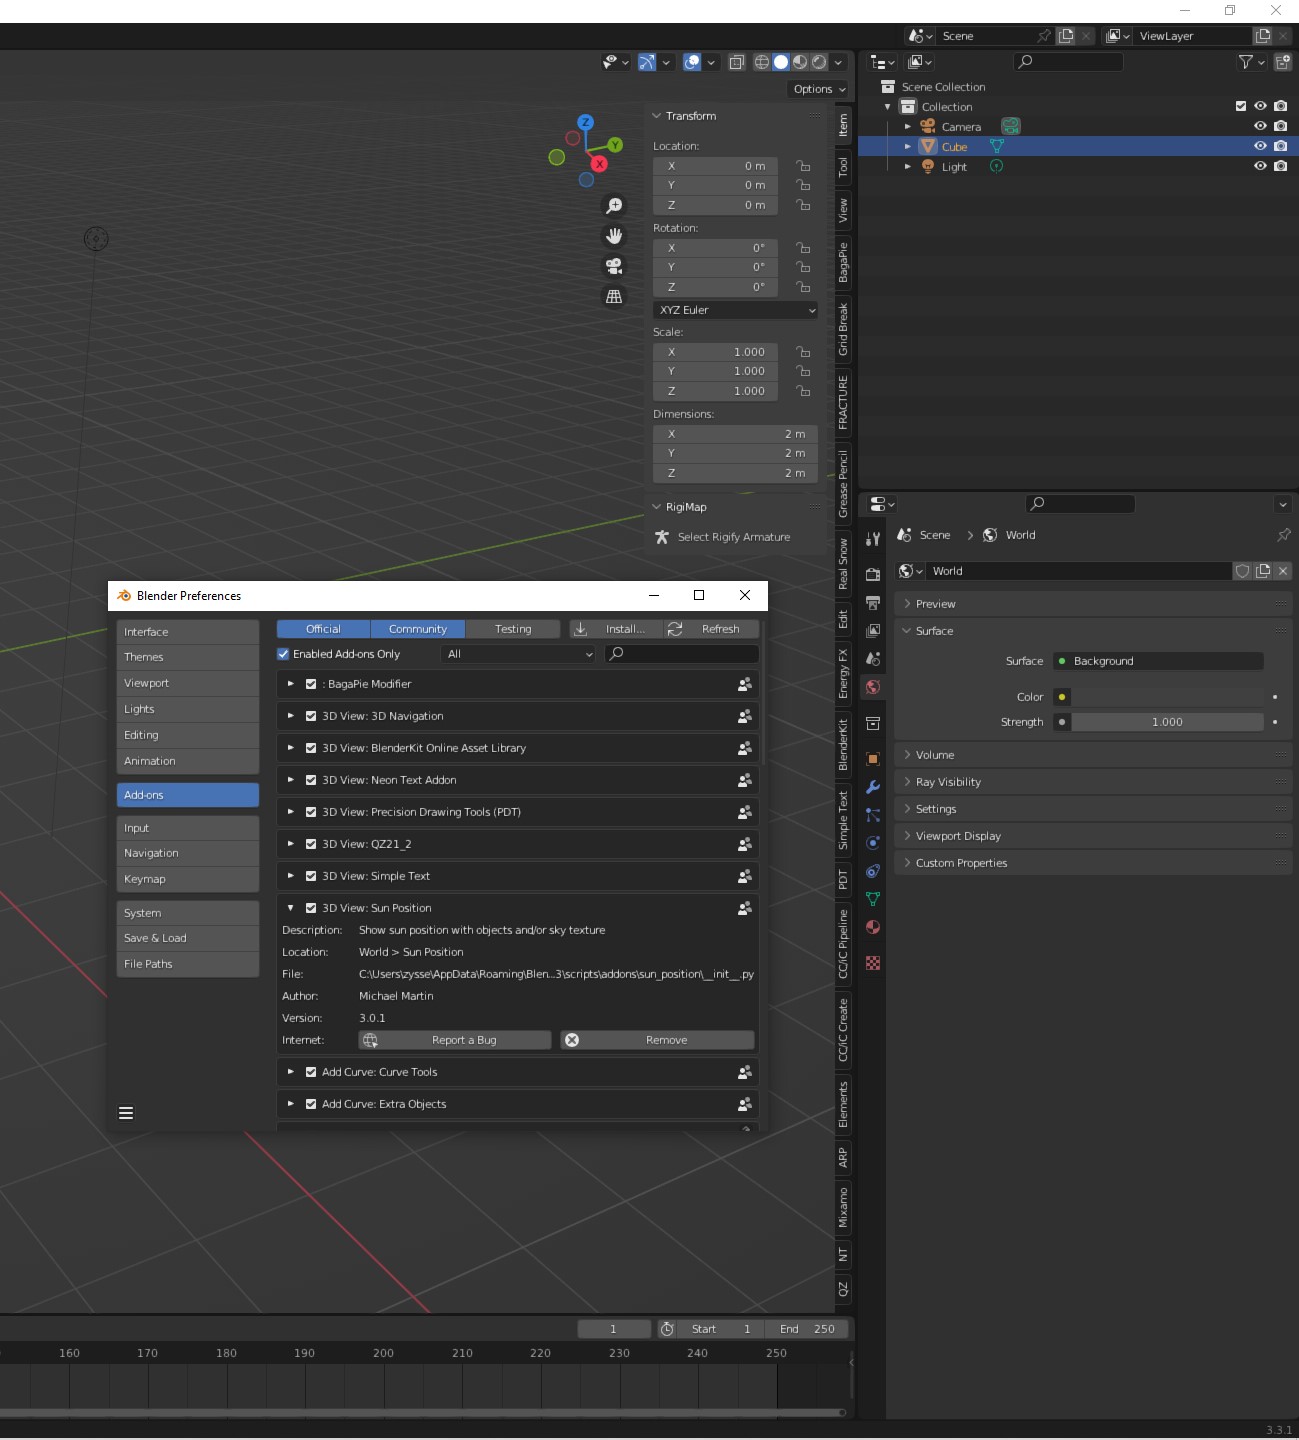The height and width of the screenshot is (1440, 1299).
Task: Remove the Sun Position add-on
Action: 657,1040
